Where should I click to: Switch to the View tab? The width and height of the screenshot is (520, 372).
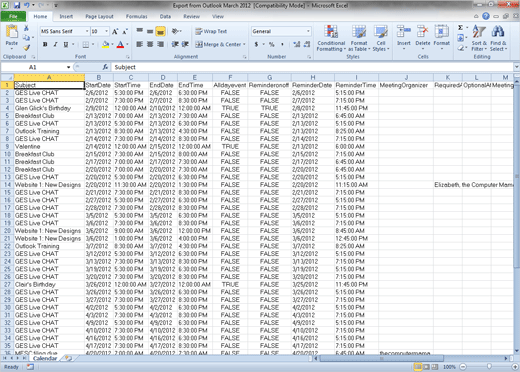[x=218, y=16]
